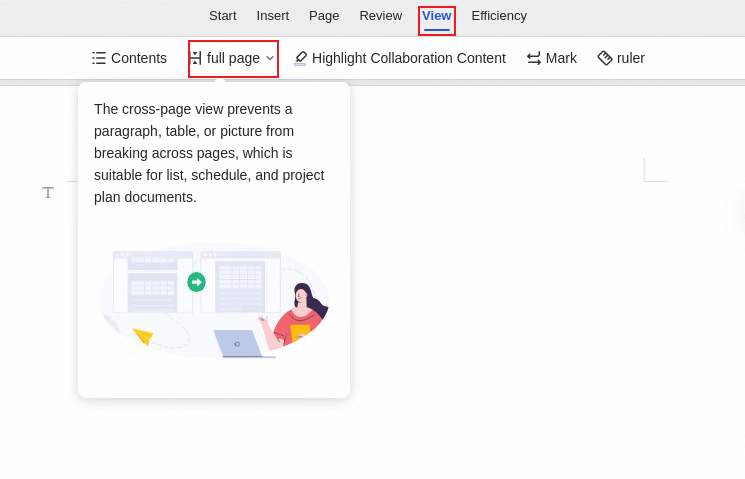Click the Contents list icon
The width and height of the screenshot is (745, 479).
tap(99, 58)
